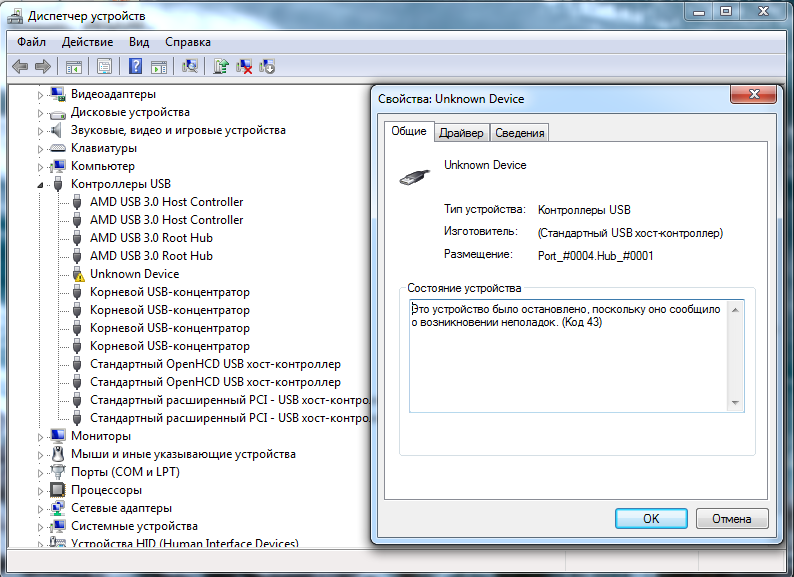Click the Back arrow toolbar icon
This screenshot has width=794, height=577.
(20, 66)
